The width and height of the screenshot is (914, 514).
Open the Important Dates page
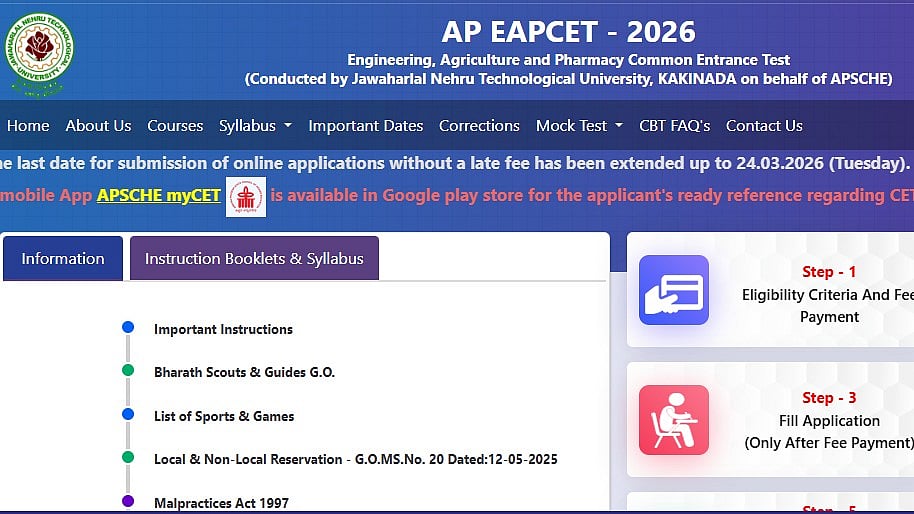[365, 126]
